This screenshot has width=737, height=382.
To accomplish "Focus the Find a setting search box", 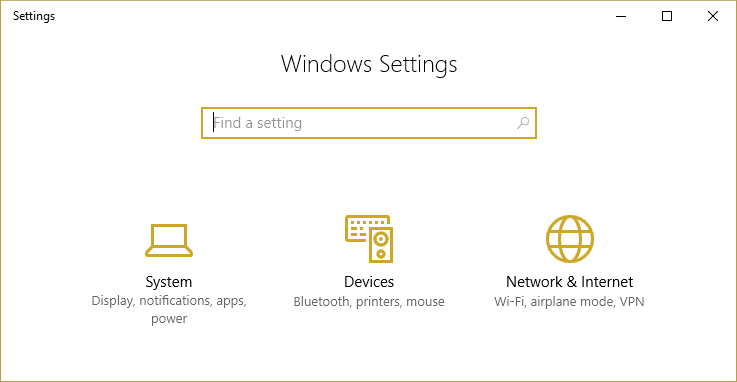I will tap(369, 123).
